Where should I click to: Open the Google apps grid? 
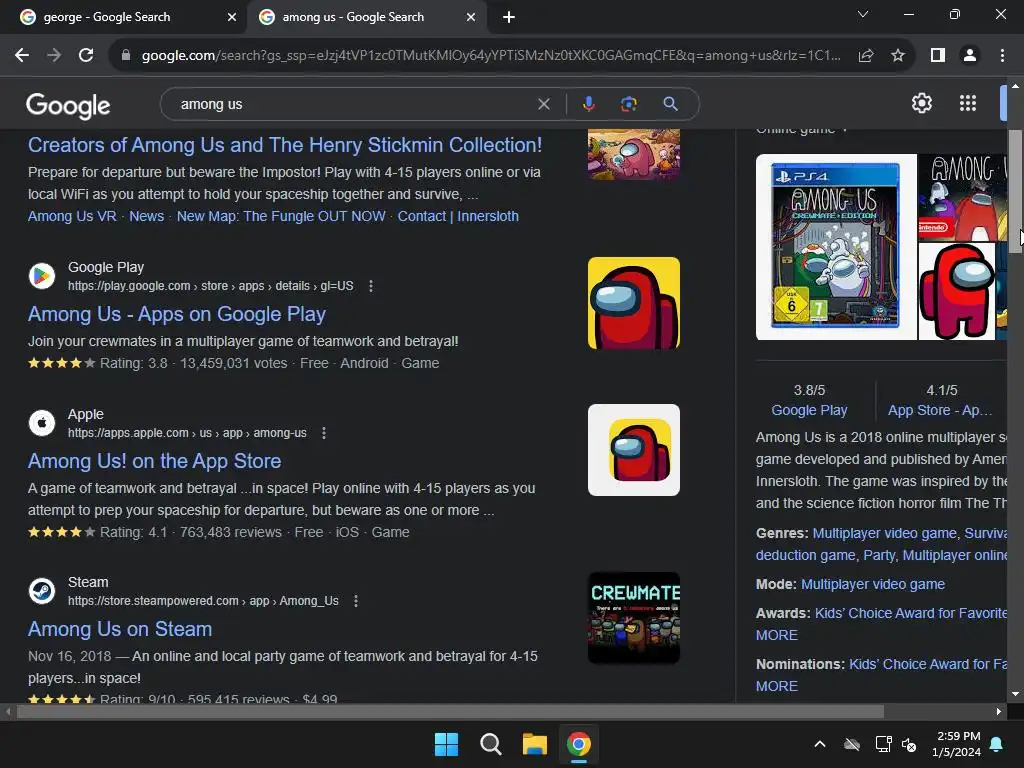pyautogui.click(x=968, y=103)
